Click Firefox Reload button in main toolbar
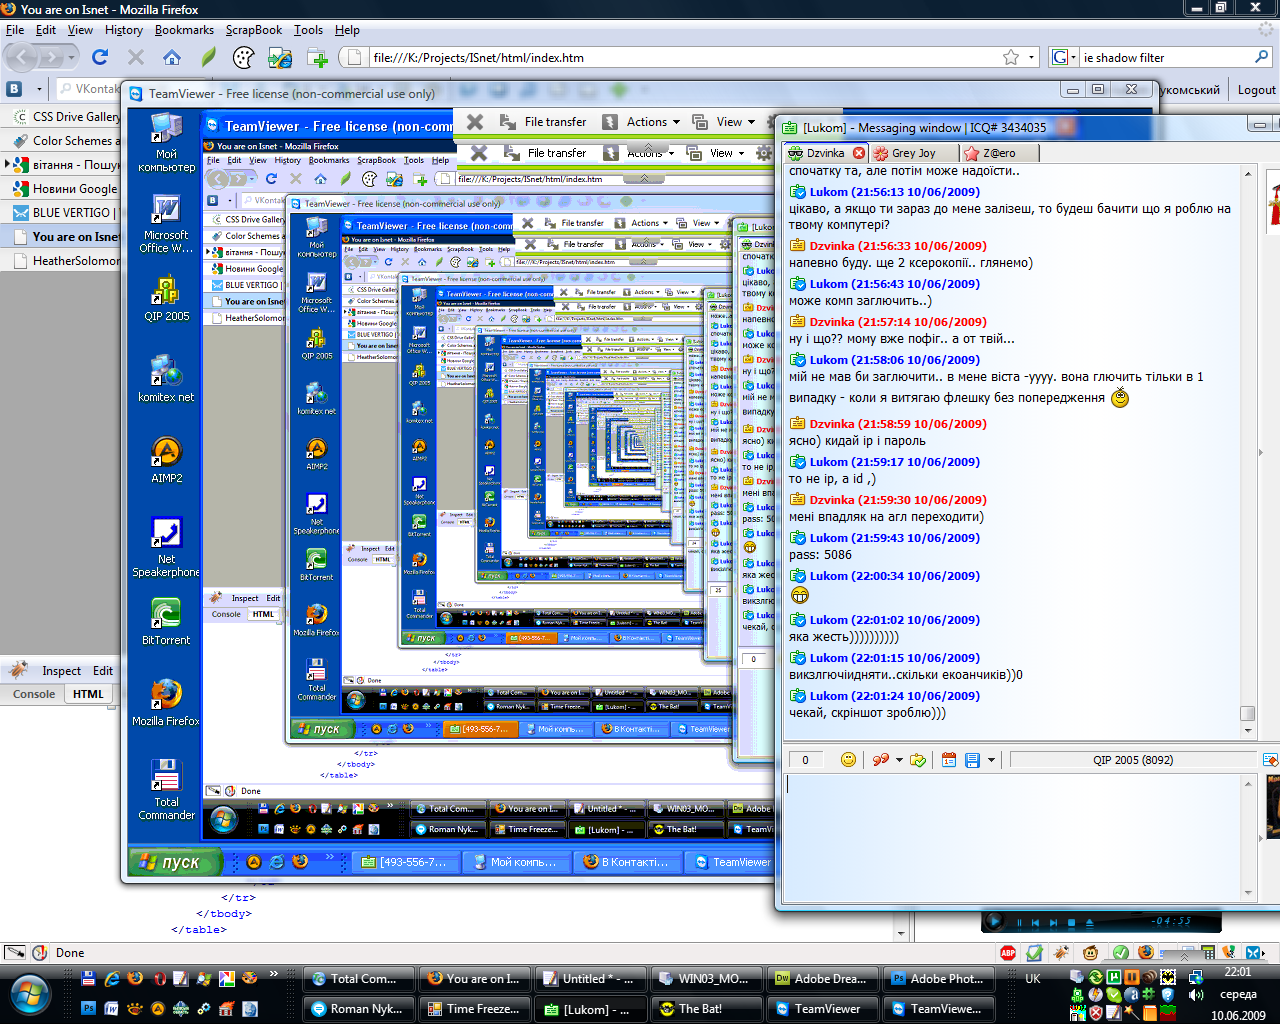 100,57
